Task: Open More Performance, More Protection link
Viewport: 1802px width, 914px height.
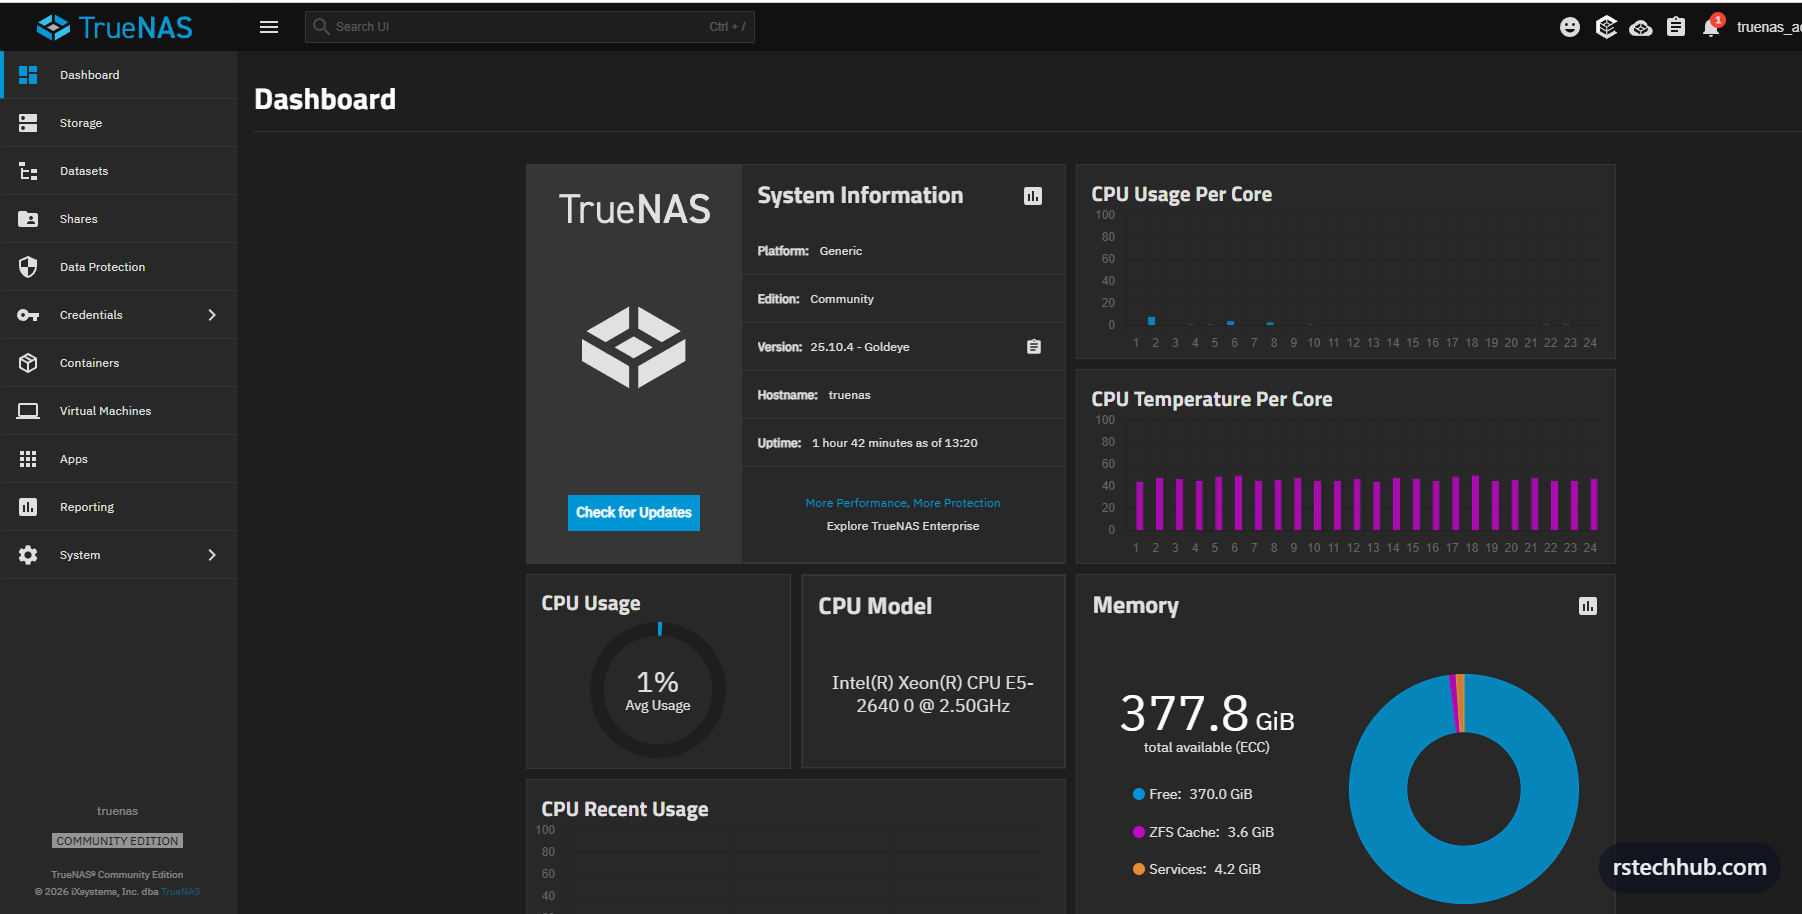Action: [x=903, y=503]
